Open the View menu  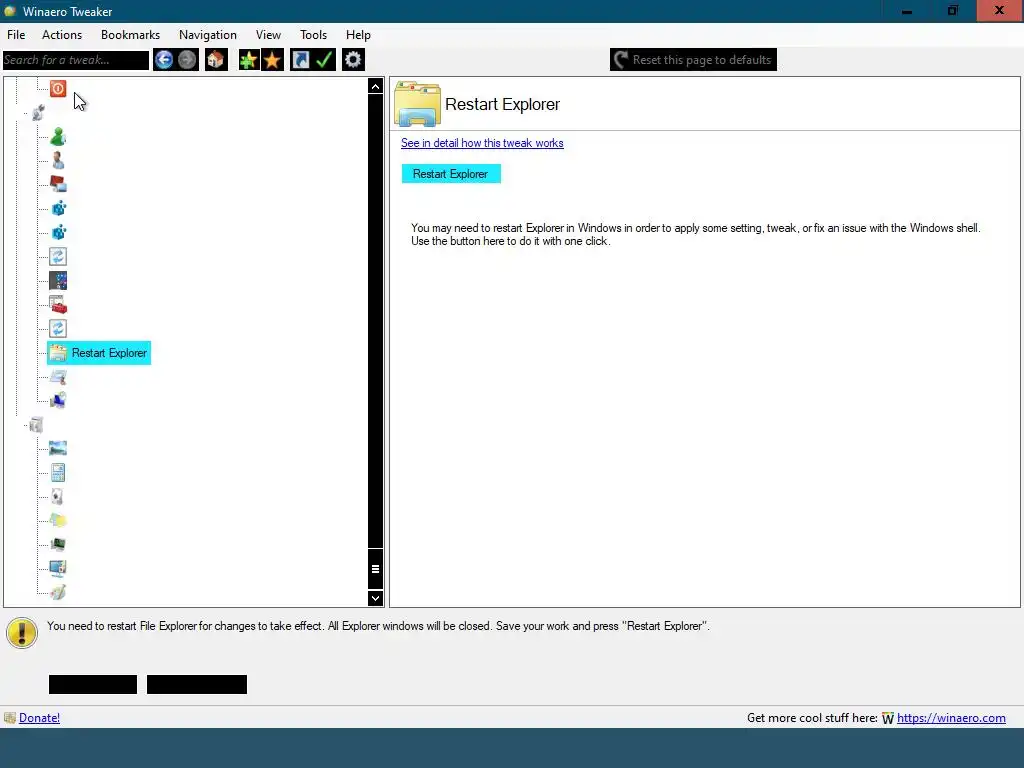pos(268,35)
